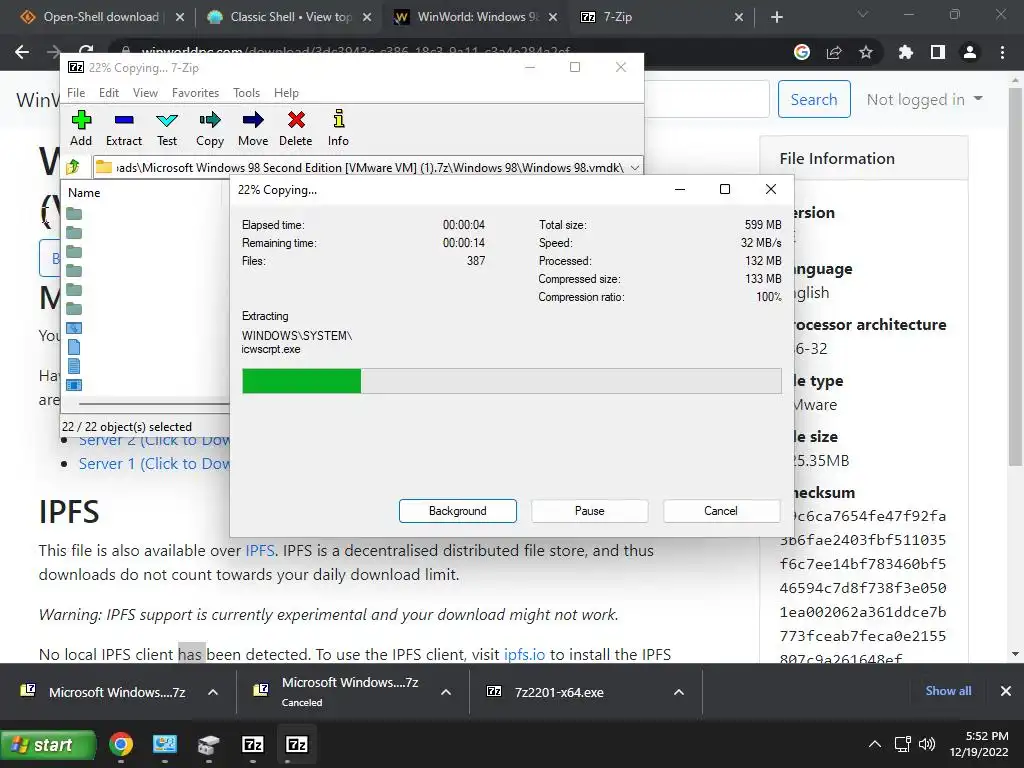The height and width of the screenshot is (768, 1024).
Task: Click the Extract toolbar icon
Action: click(x=123, y=128)
